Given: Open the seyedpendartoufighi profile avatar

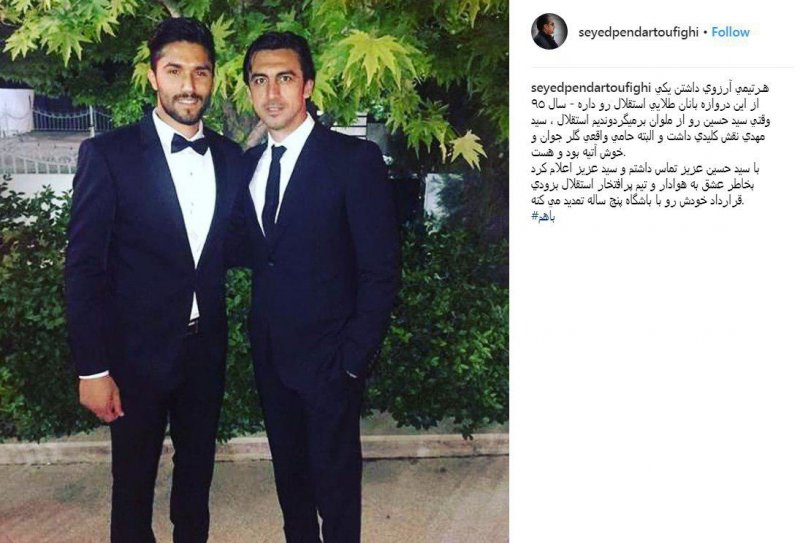Looking at the screenshot, I should (549, 32).
